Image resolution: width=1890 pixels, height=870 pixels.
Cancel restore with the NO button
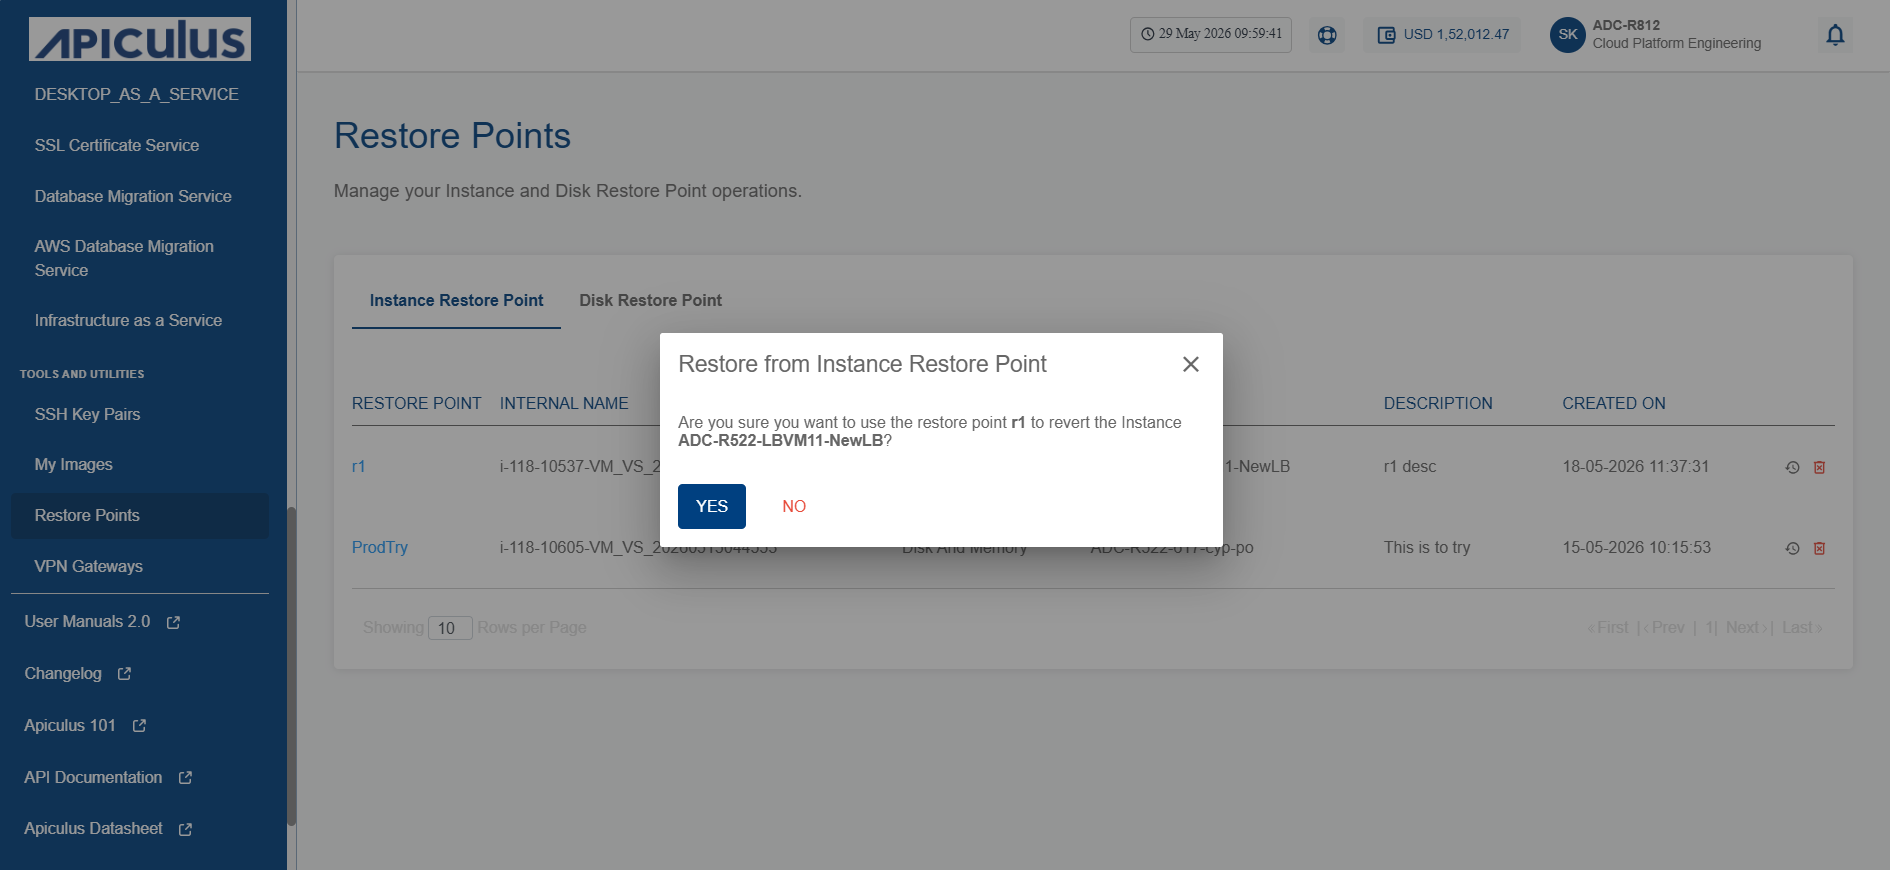(x=794, y=506)
